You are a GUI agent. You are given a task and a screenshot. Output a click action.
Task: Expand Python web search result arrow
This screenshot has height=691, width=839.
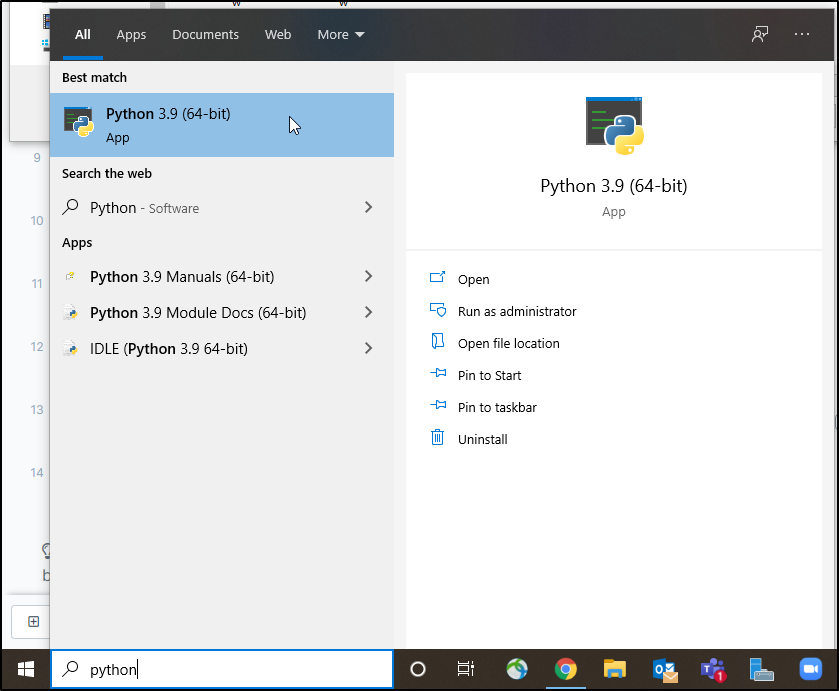click(368, 208)
